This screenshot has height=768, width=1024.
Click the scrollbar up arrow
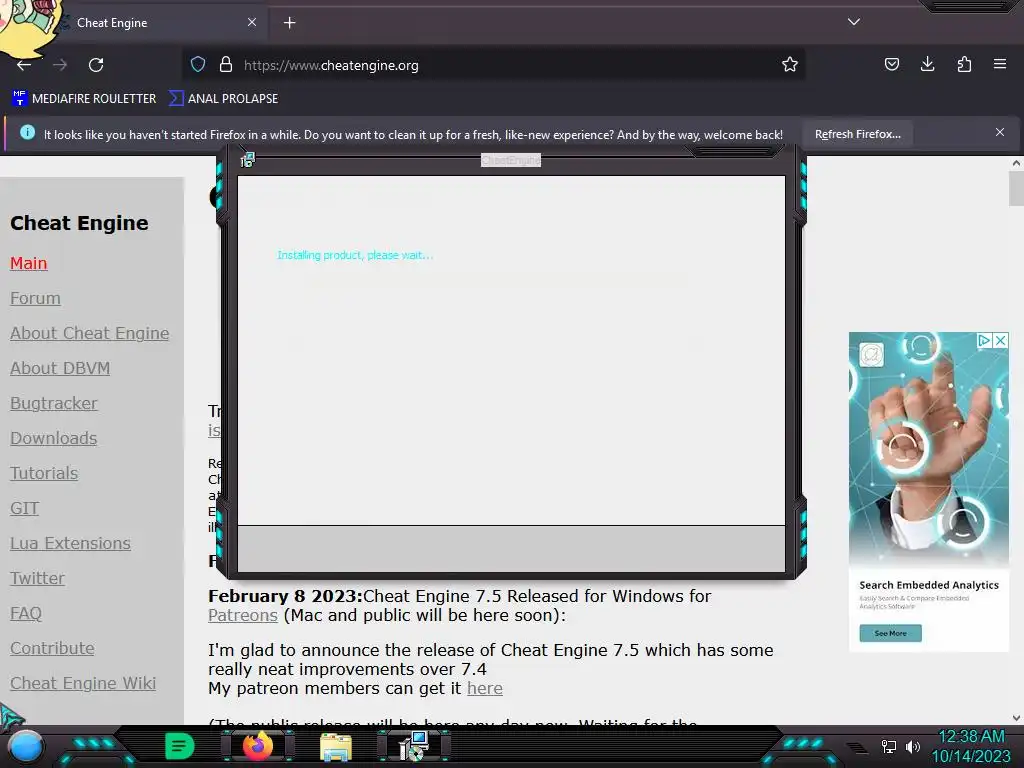pyautogui.click(x=1016, y=163)
